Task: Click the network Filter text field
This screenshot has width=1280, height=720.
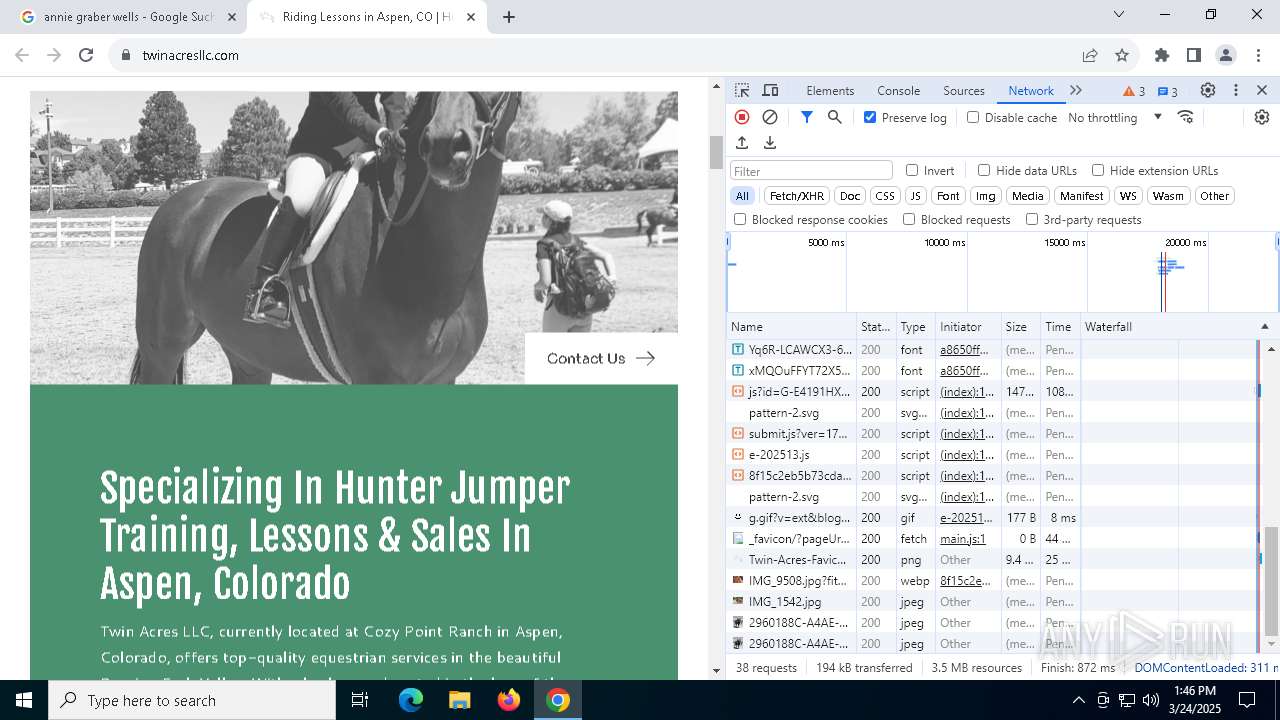Action: (811, 171)
